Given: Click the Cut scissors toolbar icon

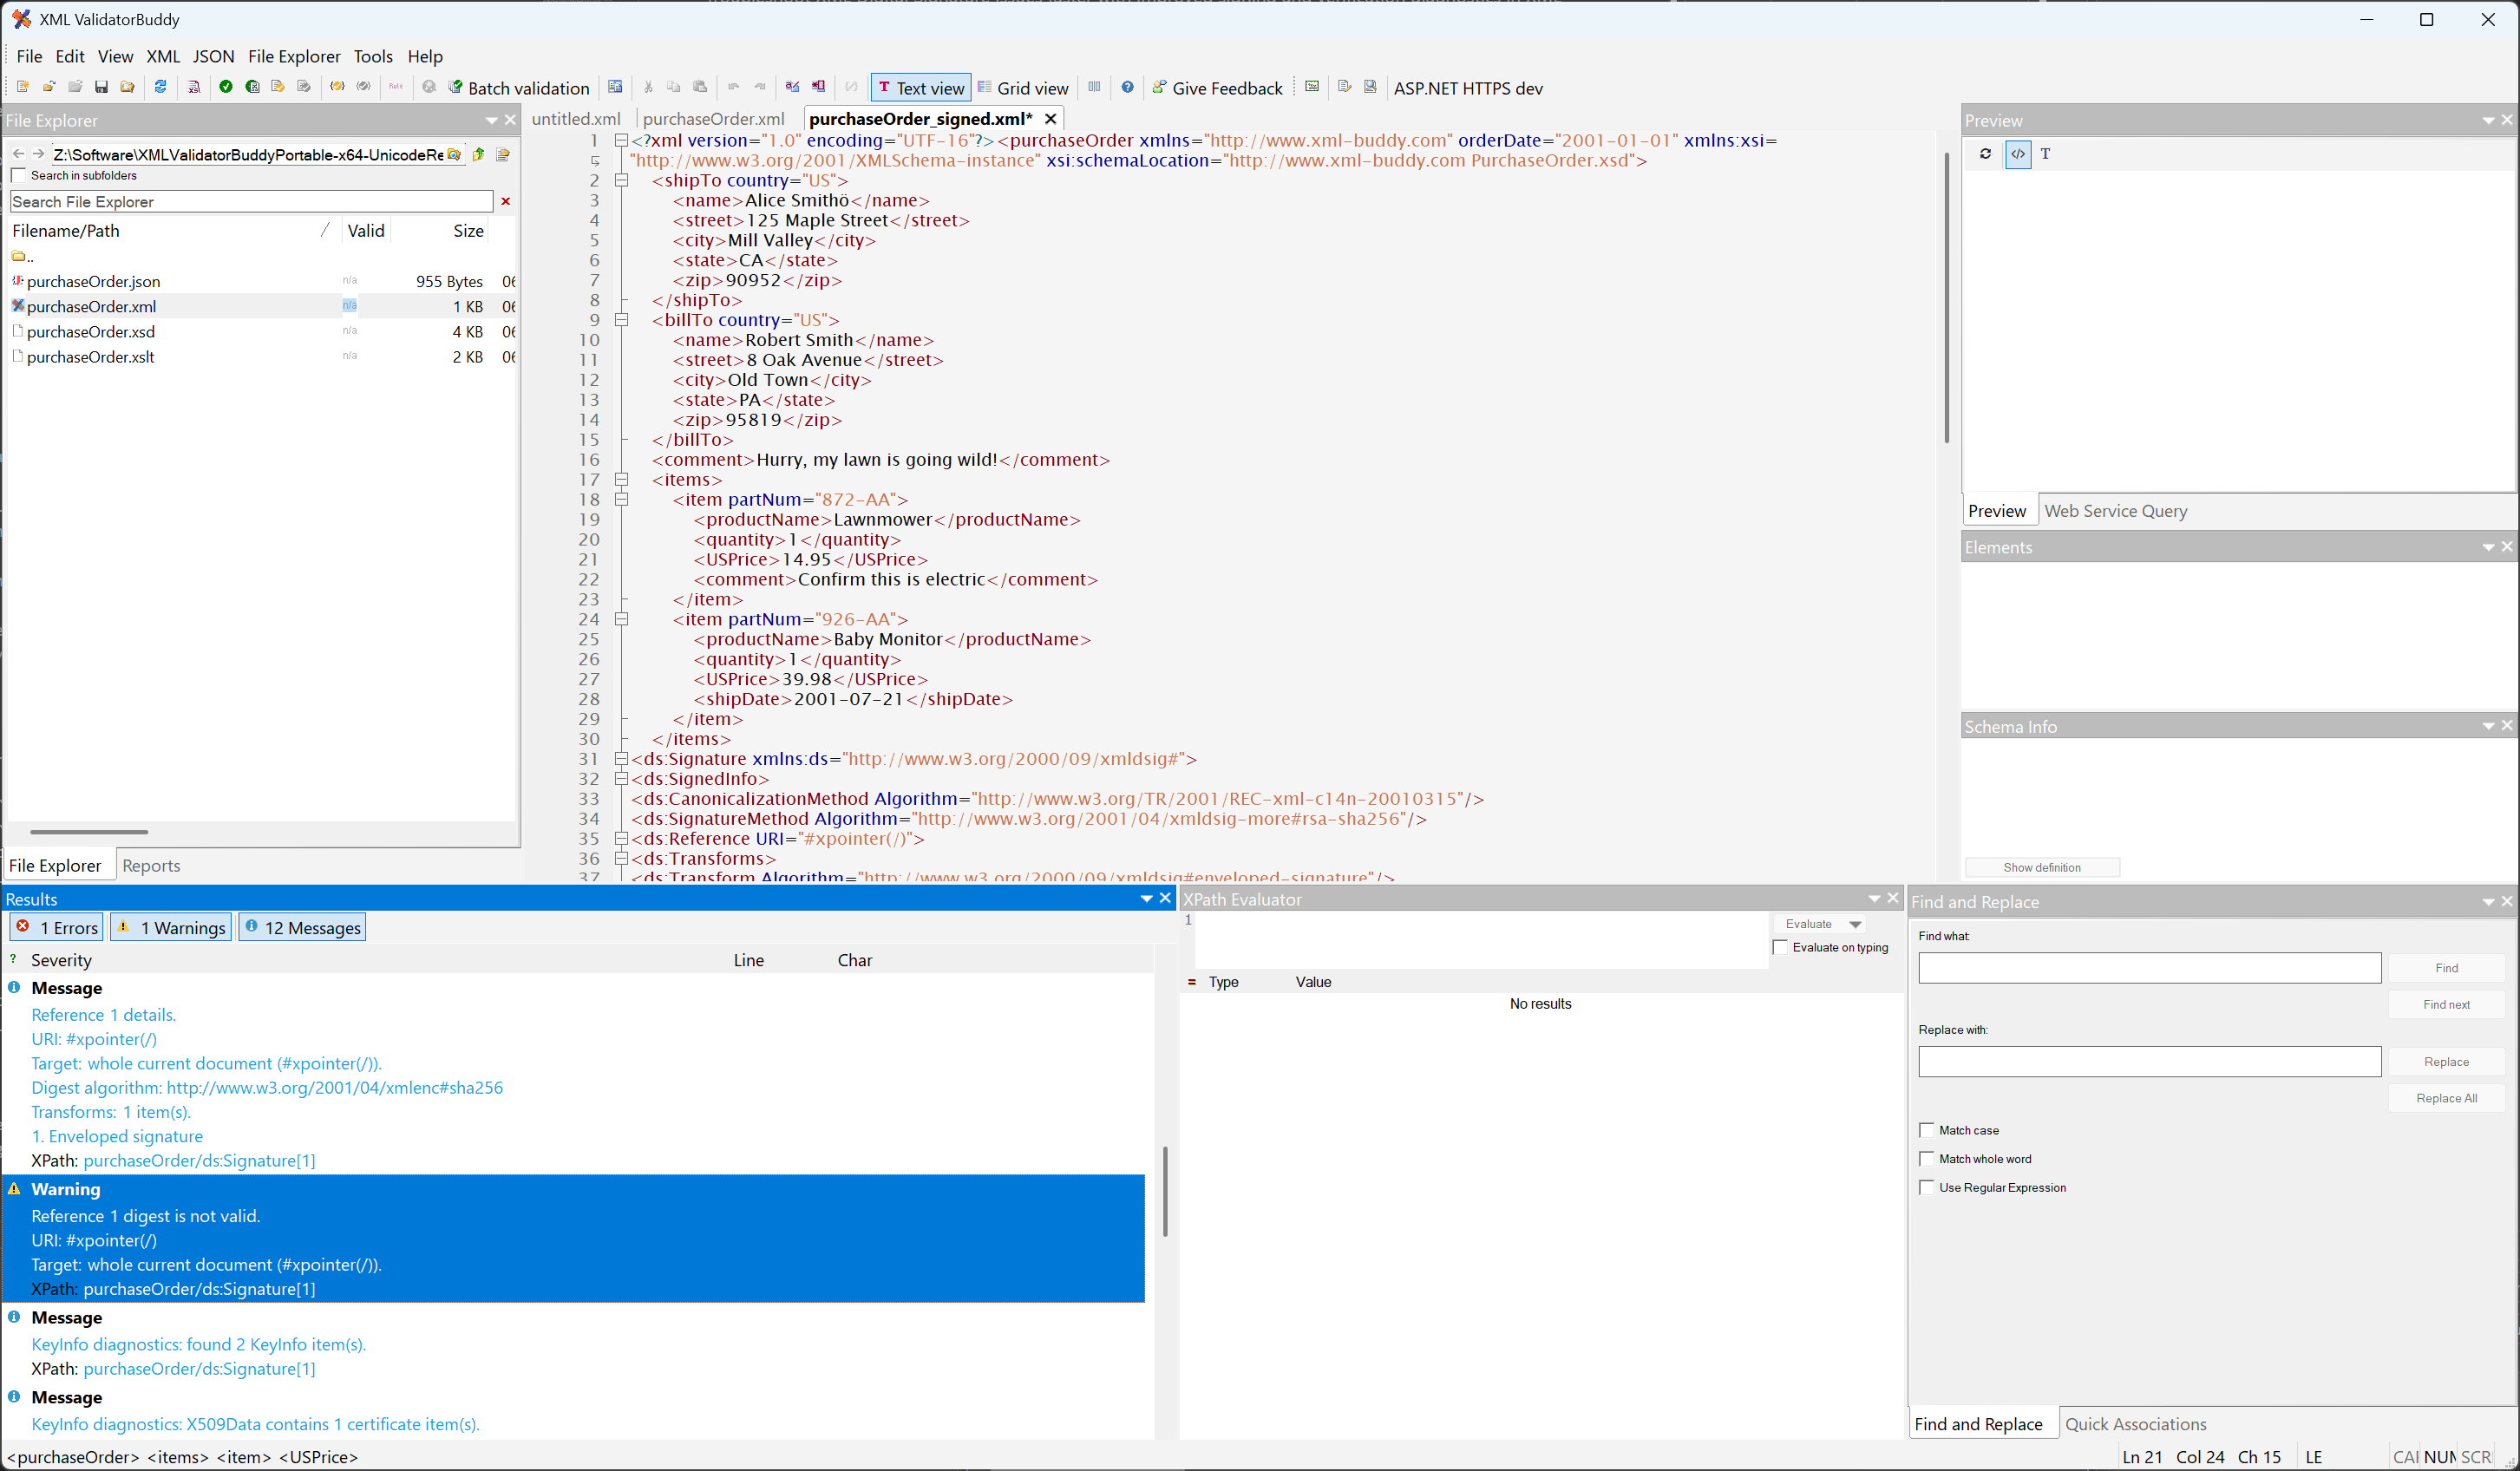Looking at the screenshot, I should coord(648,87).
